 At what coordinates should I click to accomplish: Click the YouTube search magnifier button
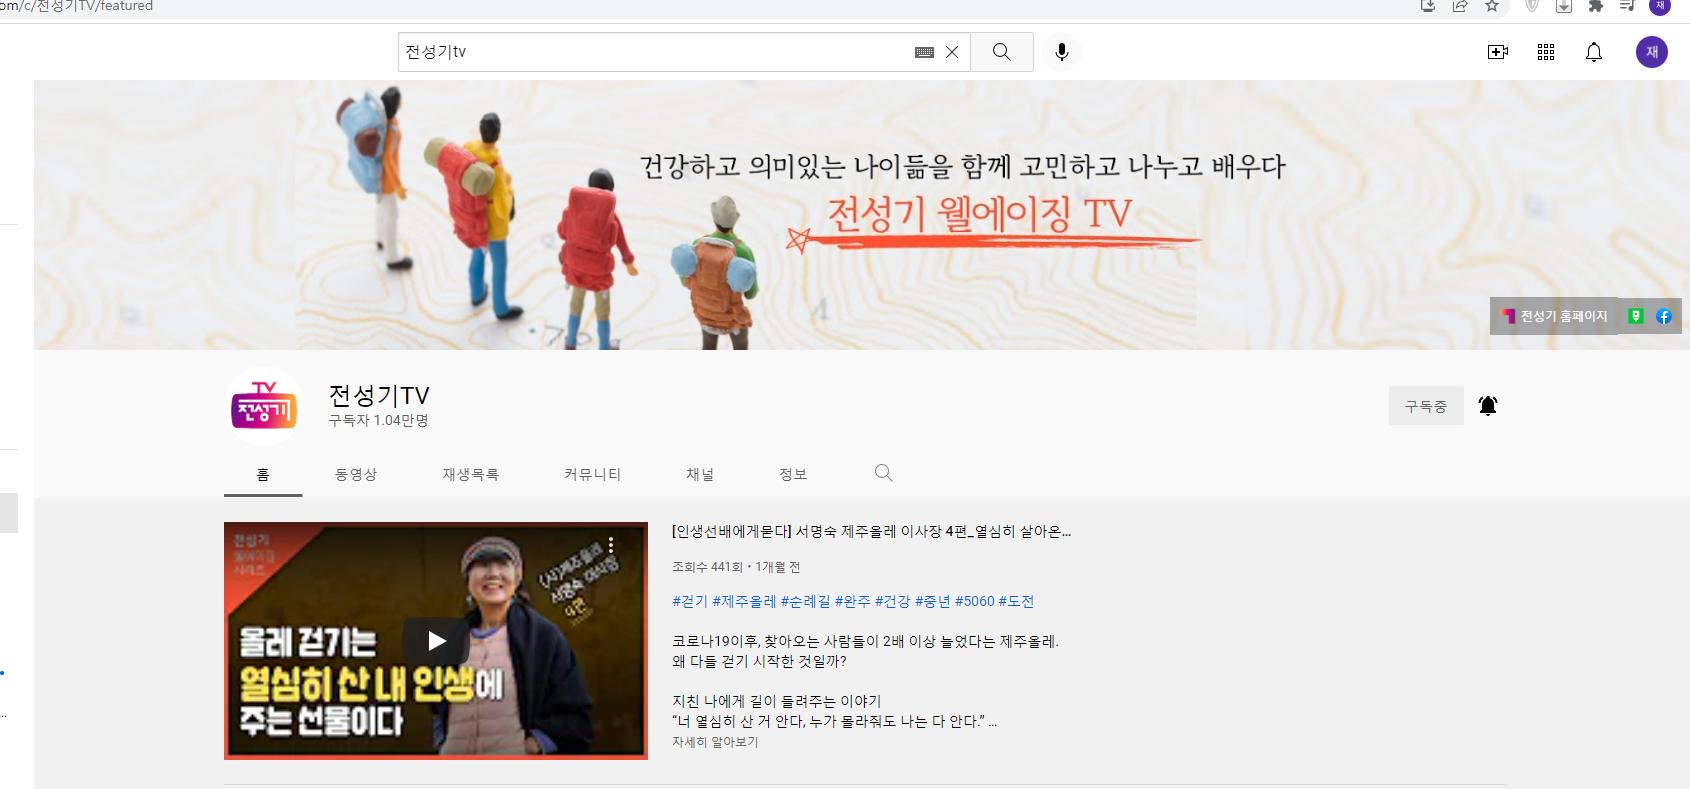tap(1001, 52)
